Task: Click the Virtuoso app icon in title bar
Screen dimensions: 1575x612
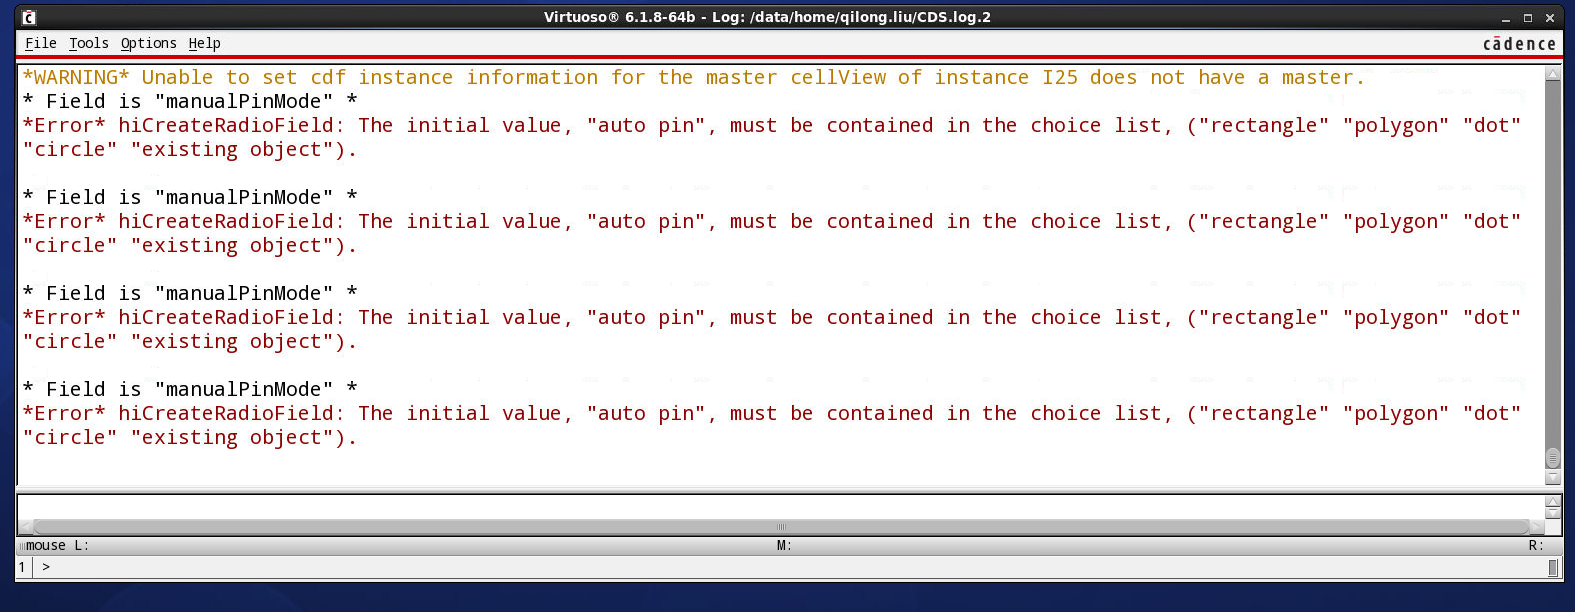Action: click(29, 17)
